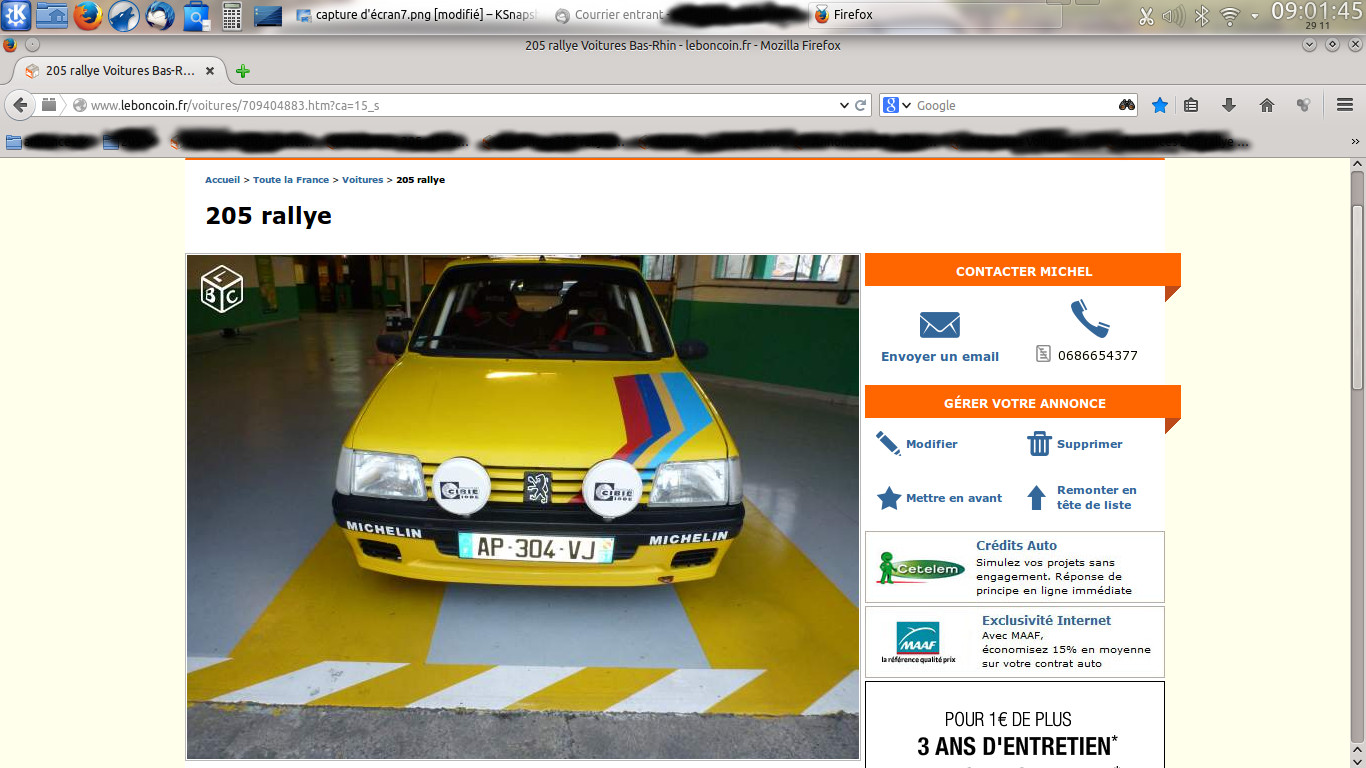Click the phone icon to call Michel
This screenshot has height=768, width=1366.
[x=1089, y=319]
